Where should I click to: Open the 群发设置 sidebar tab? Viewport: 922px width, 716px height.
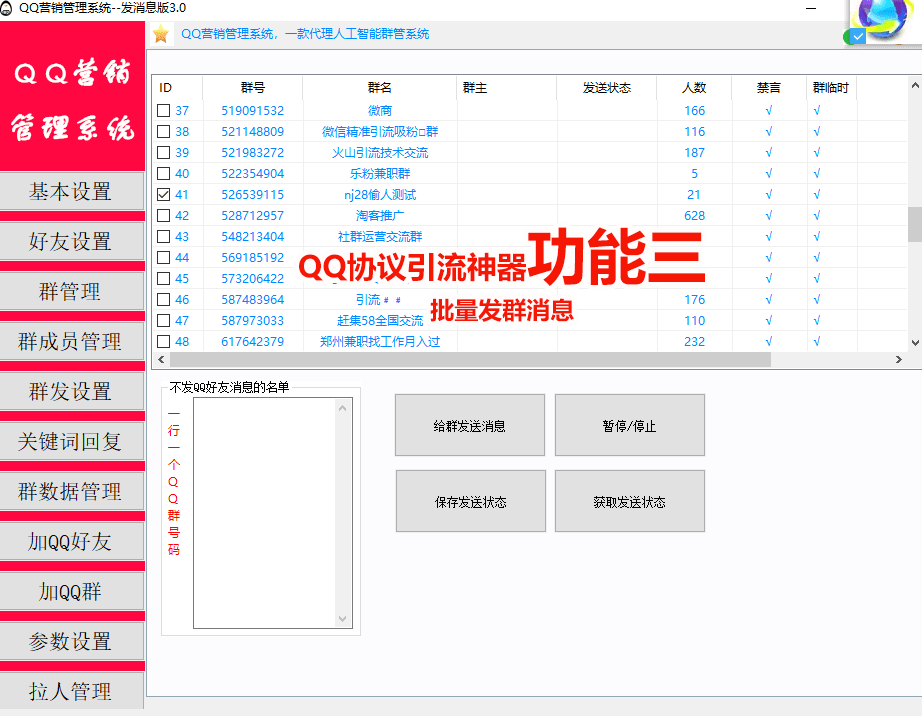(71, 392)
